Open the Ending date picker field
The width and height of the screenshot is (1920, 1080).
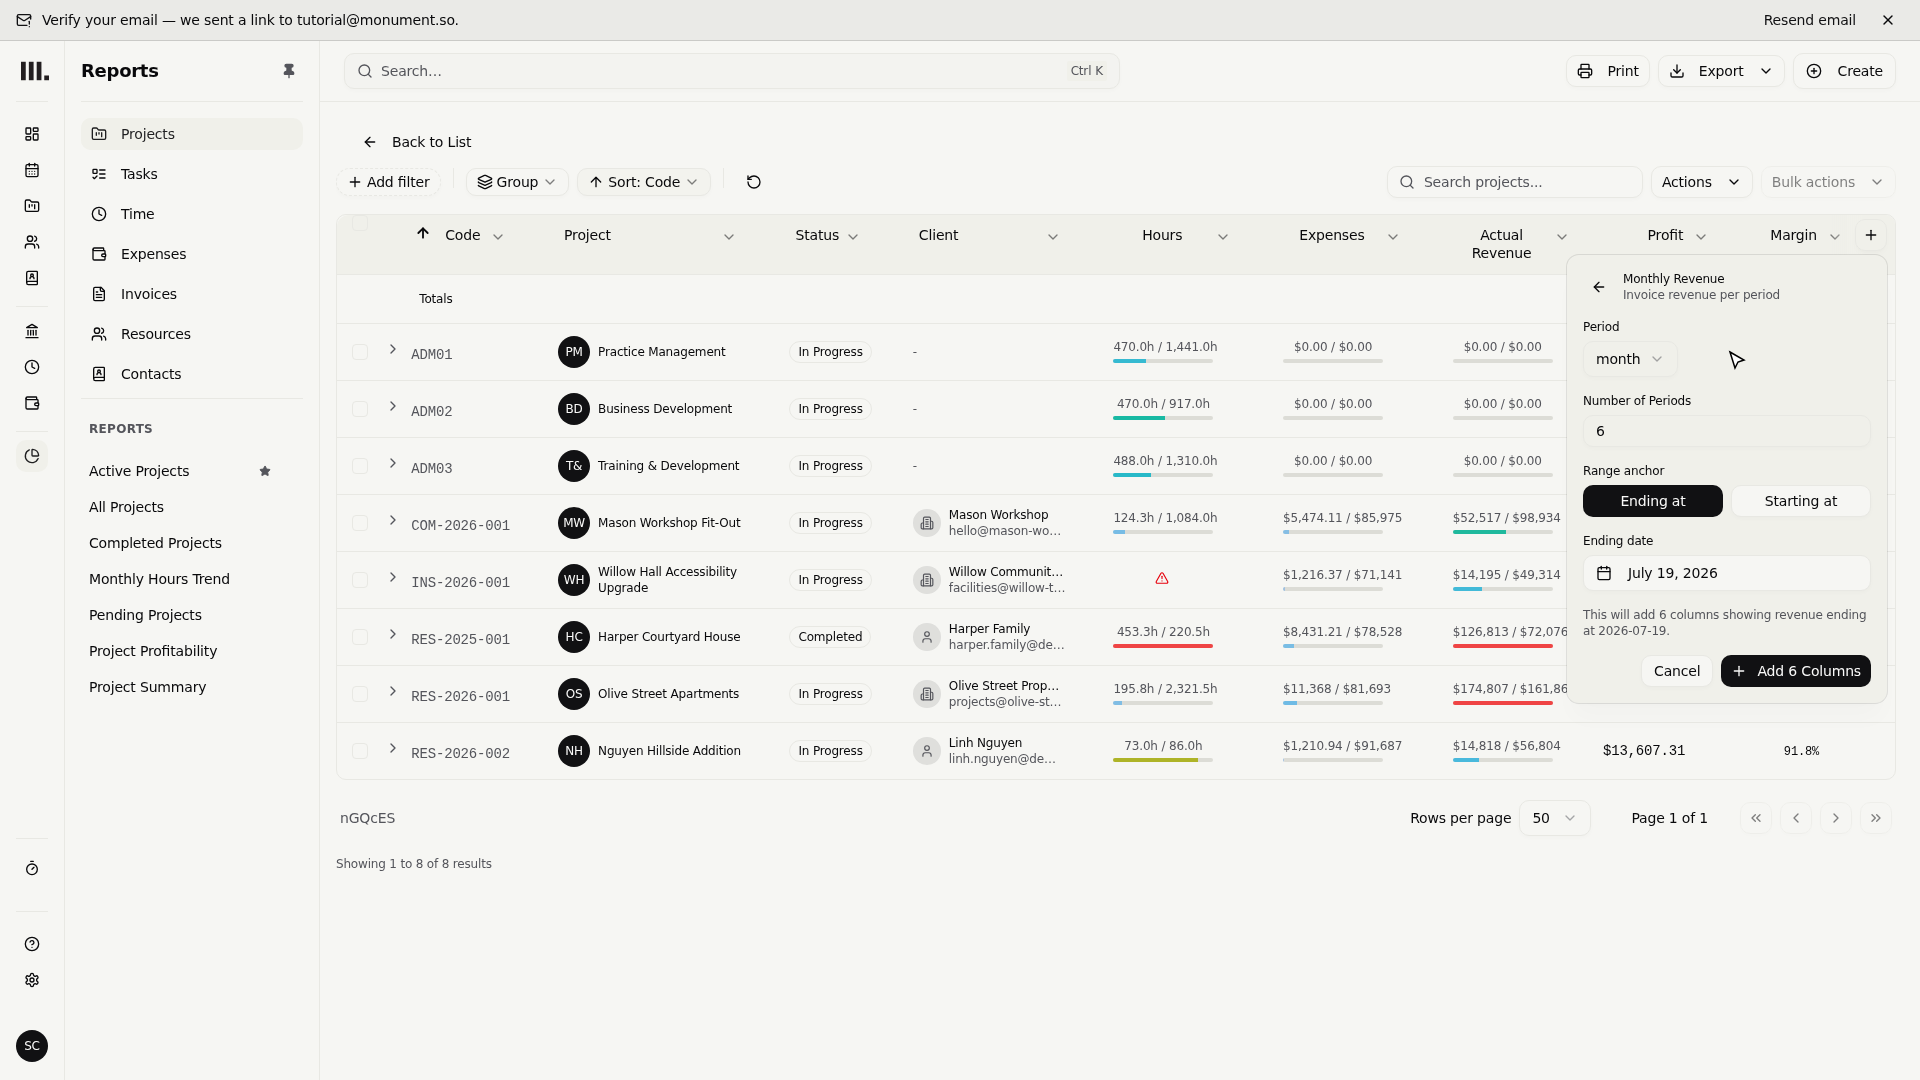[1726, 573]
